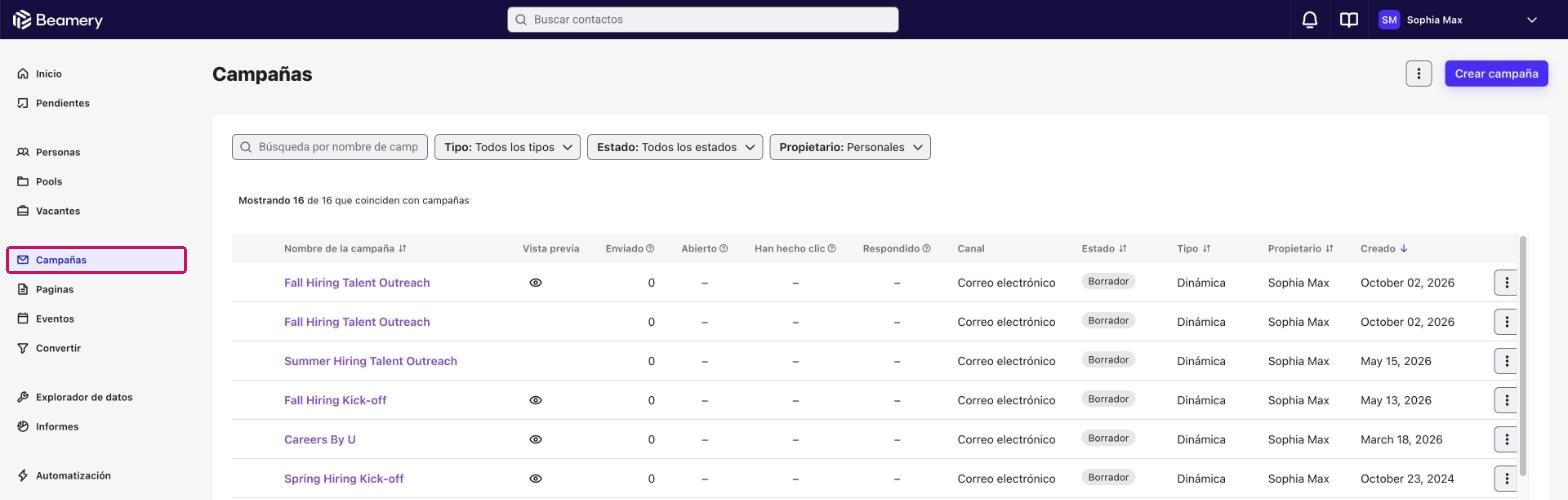
Task: Click the Beamery logo
Action: [x=57, y=19]
